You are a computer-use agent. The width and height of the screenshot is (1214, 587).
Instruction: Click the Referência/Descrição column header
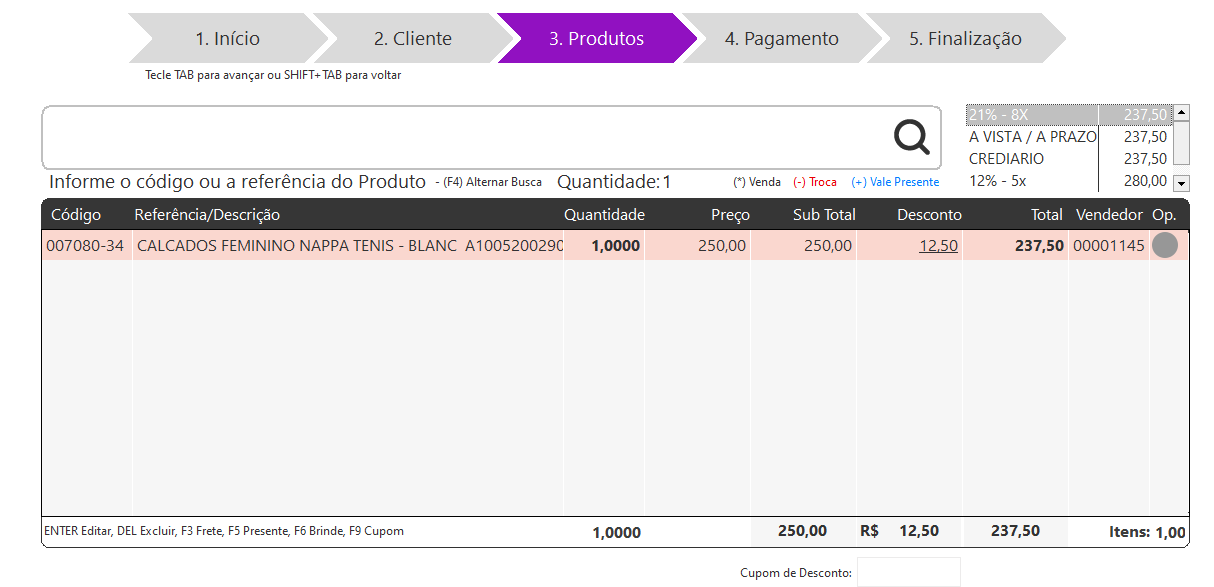coord(207,215)
